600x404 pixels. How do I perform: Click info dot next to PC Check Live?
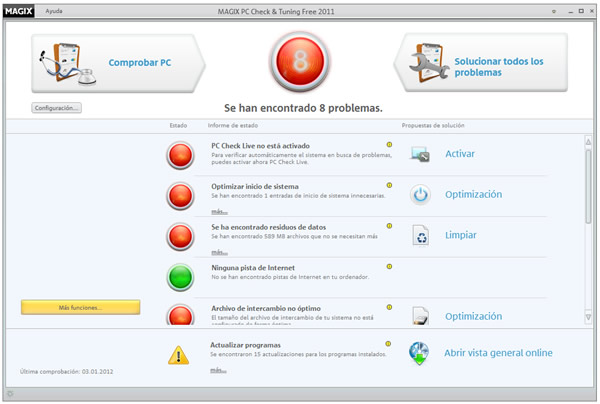[x=389, y=145]
